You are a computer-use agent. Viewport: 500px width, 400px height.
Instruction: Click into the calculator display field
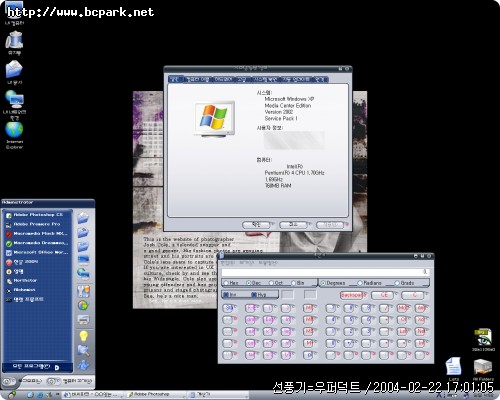(x=326, y=272)
